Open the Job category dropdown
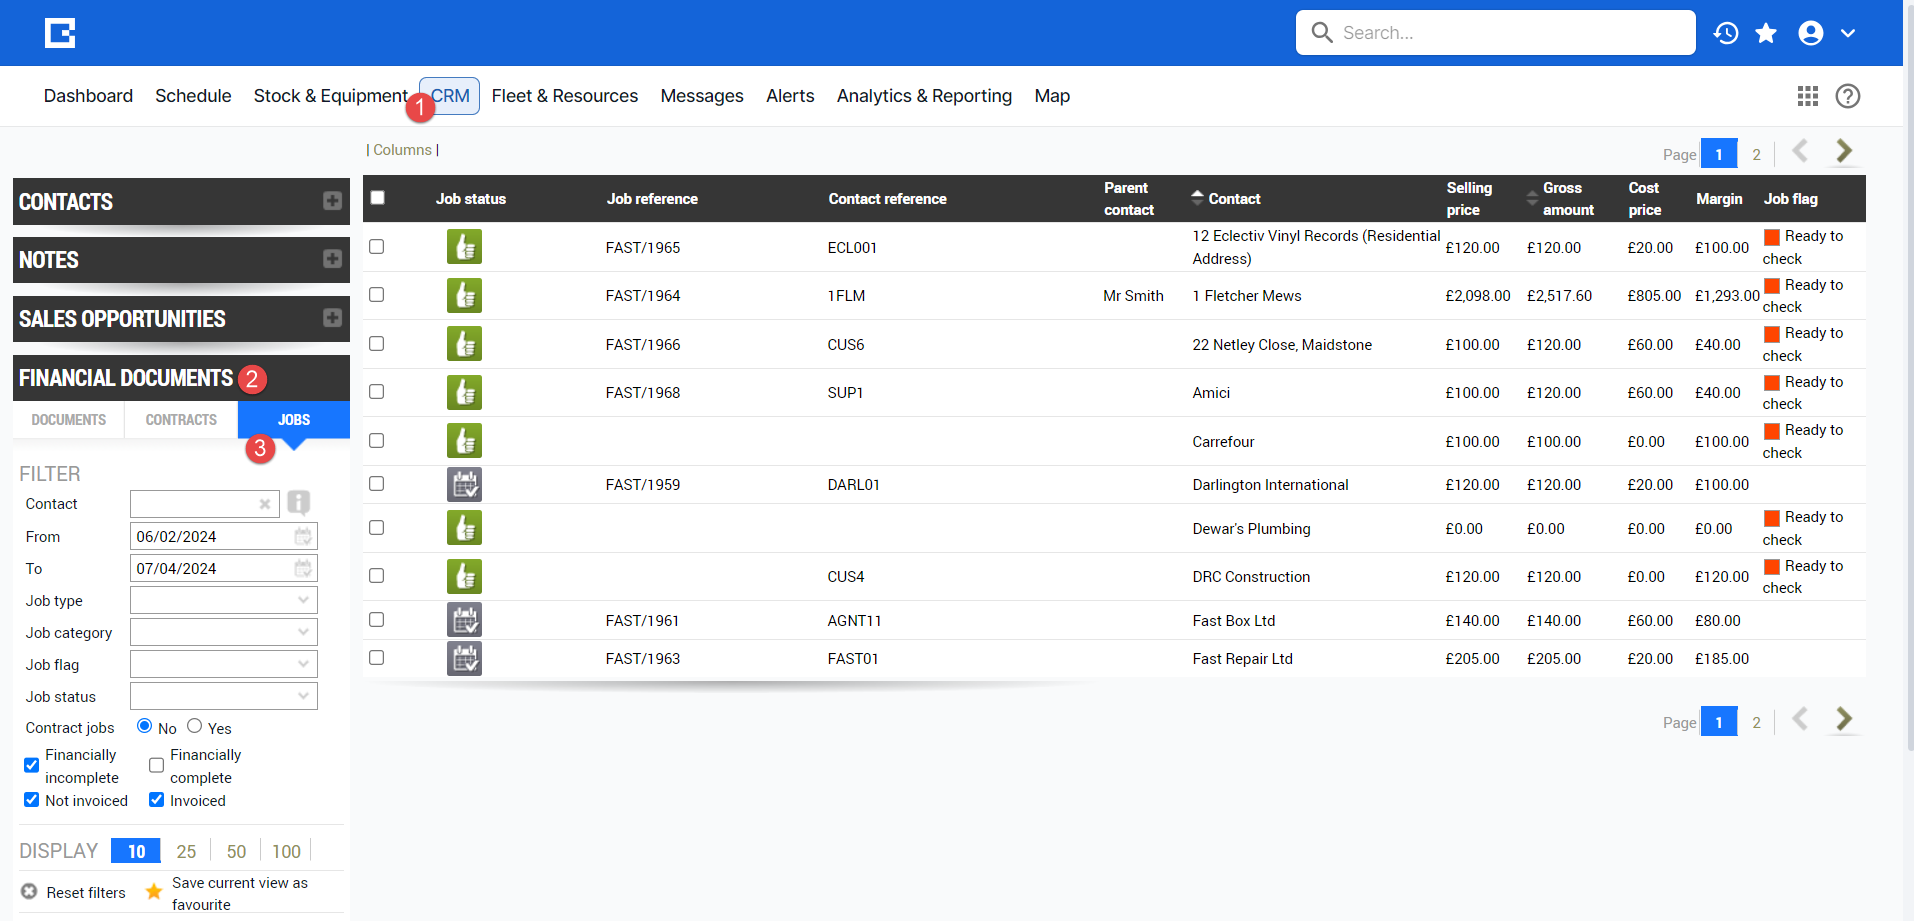Image resolution: width=1914 pixels, height=921 pixels. pos(224,632)
